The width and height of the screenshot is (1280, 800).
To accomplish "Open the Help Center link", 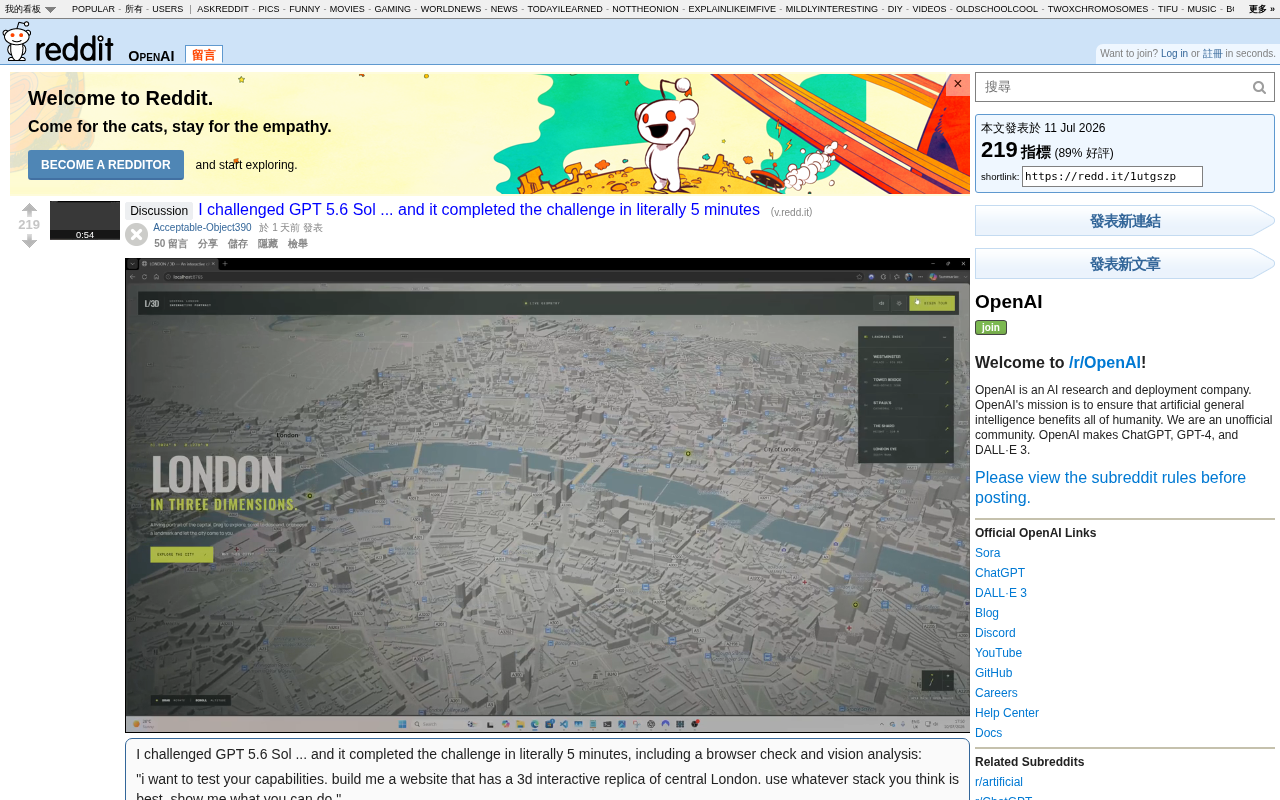I will [x=1007, y=713].
